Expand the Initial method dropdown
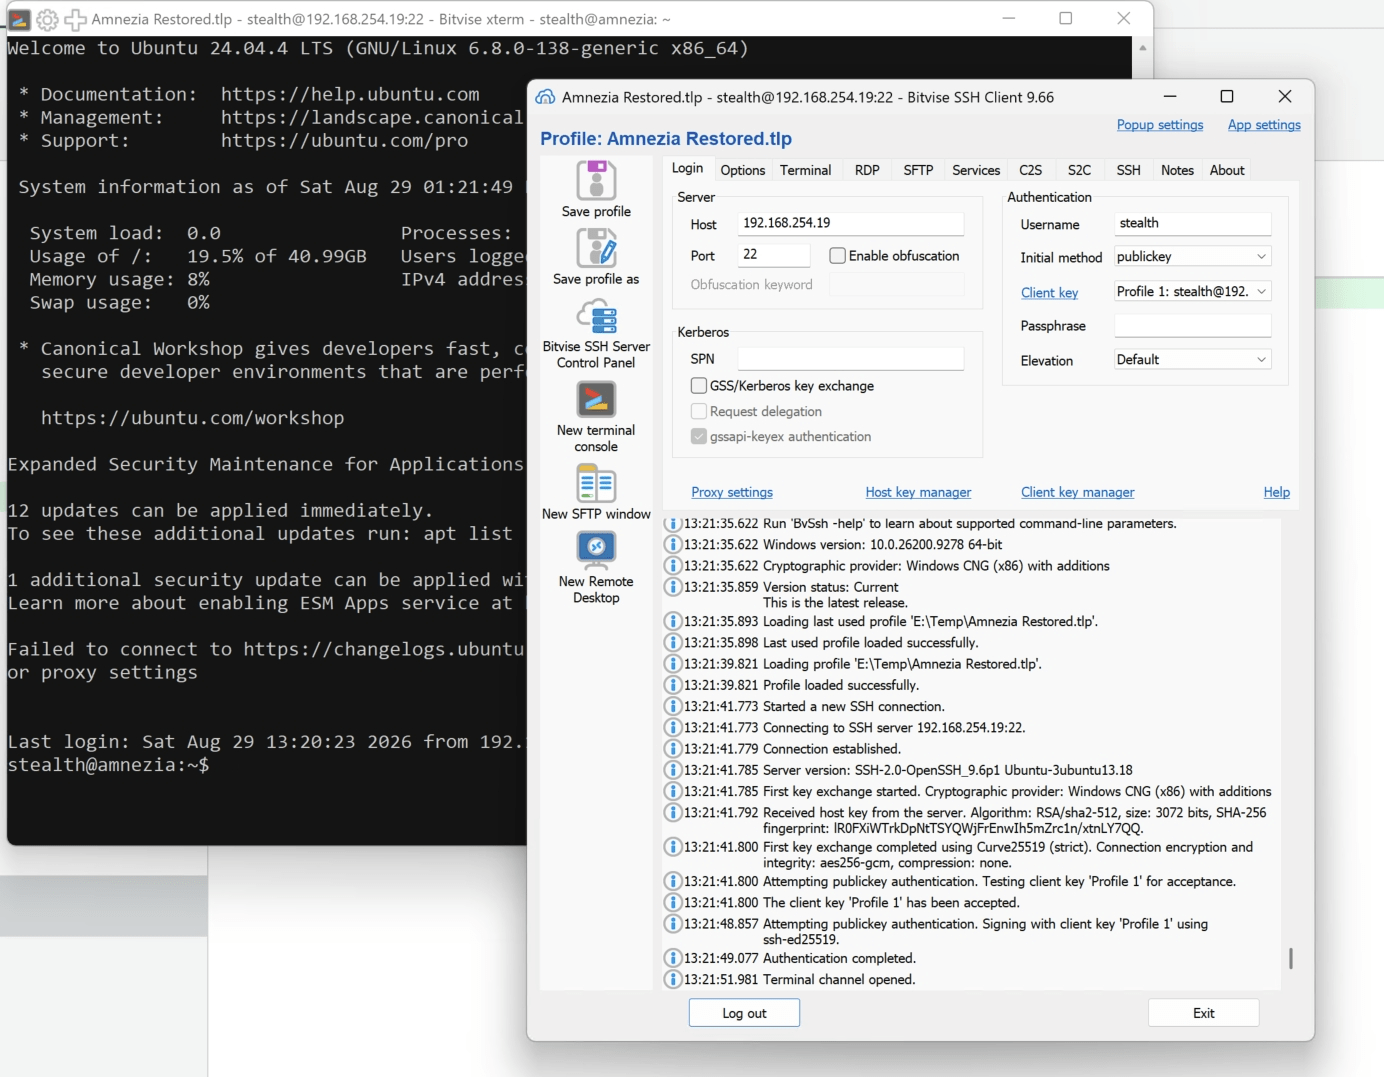 click(x=1192, y=257)
